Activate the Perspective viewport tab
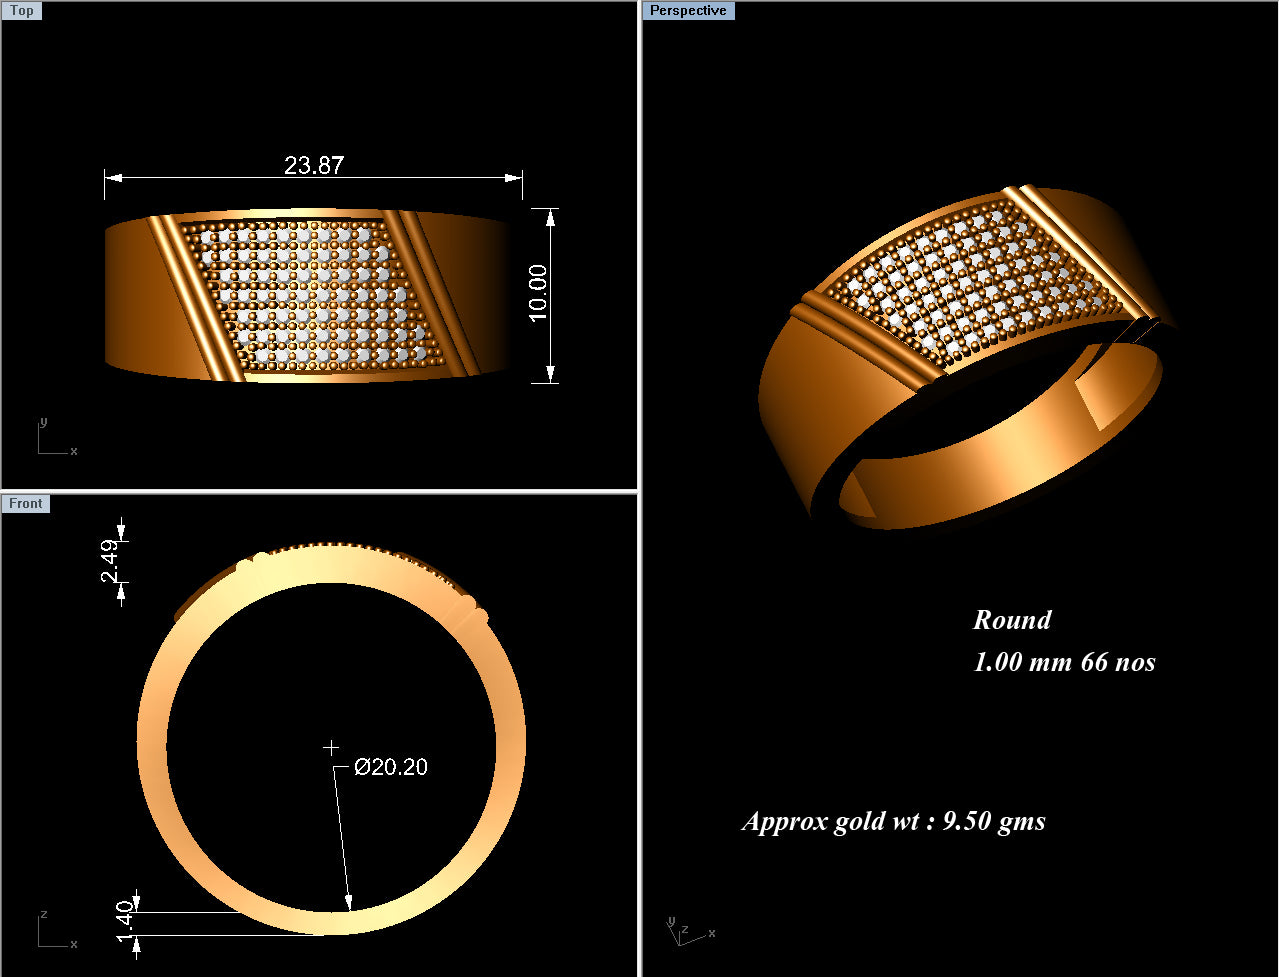 point(688,10)
